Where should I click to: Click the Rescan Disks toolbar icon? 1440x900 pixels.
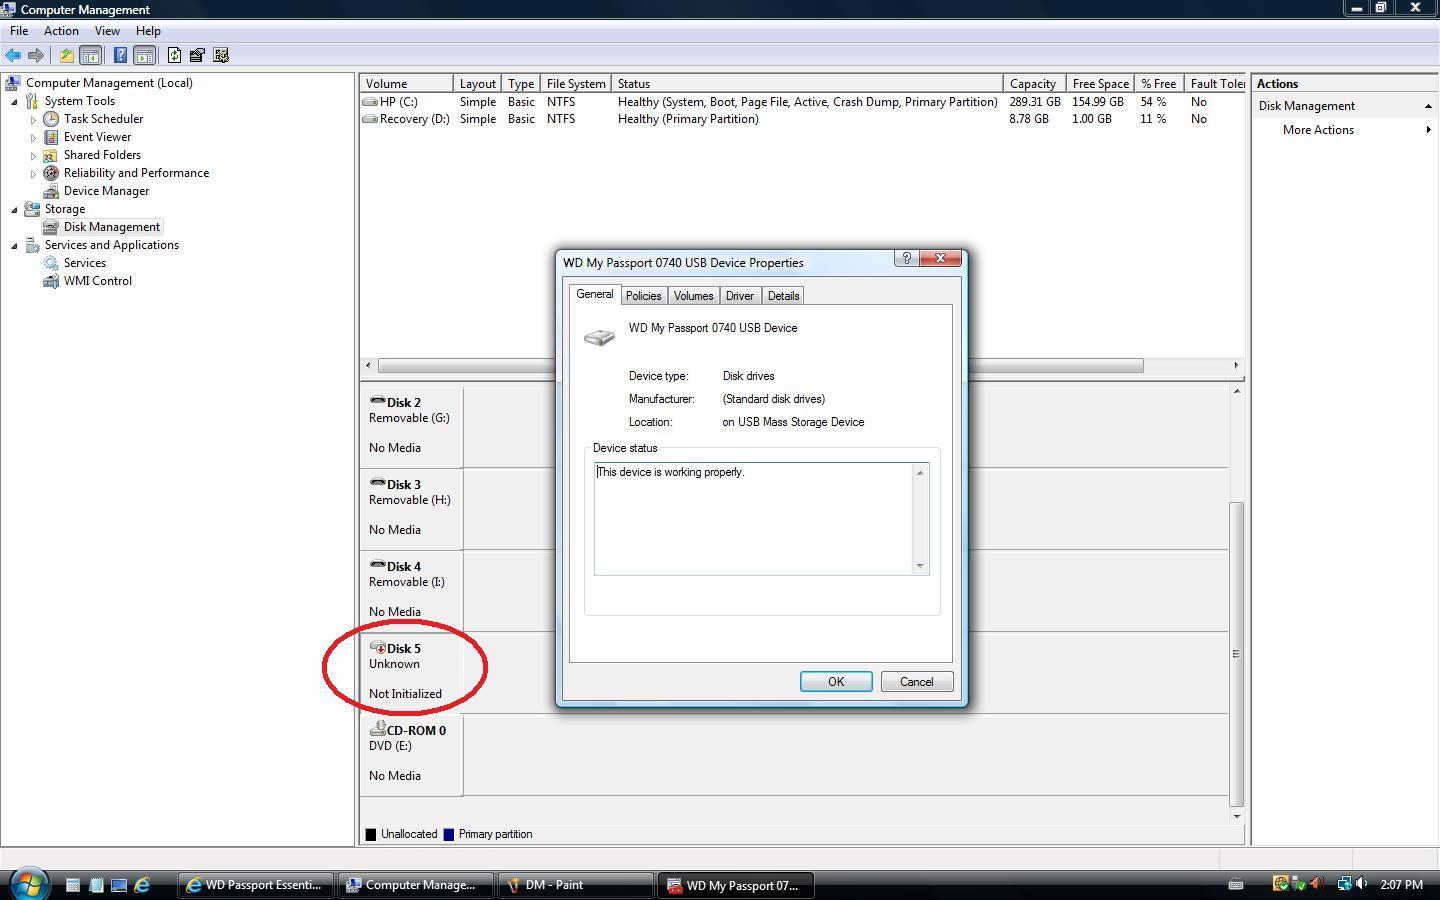point(197,55)
